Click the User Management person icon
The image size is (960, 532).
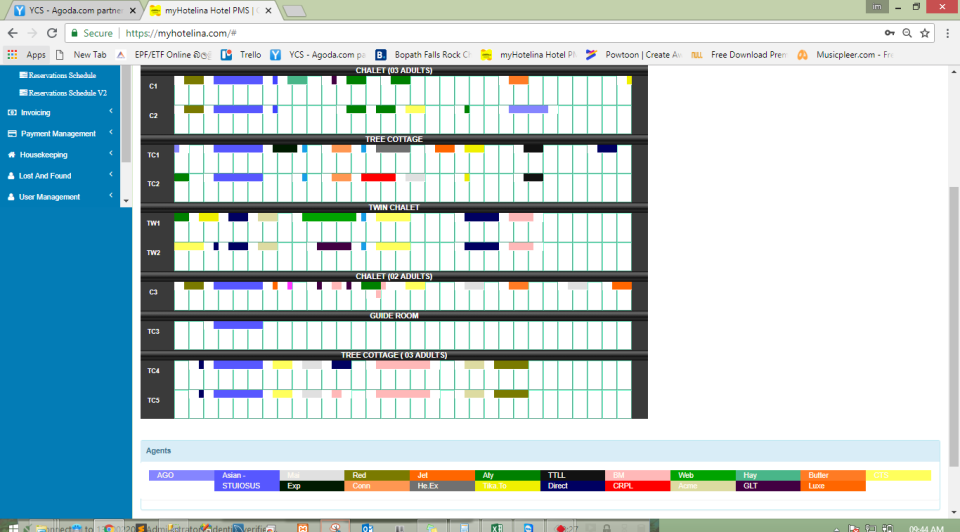[10, 197]
